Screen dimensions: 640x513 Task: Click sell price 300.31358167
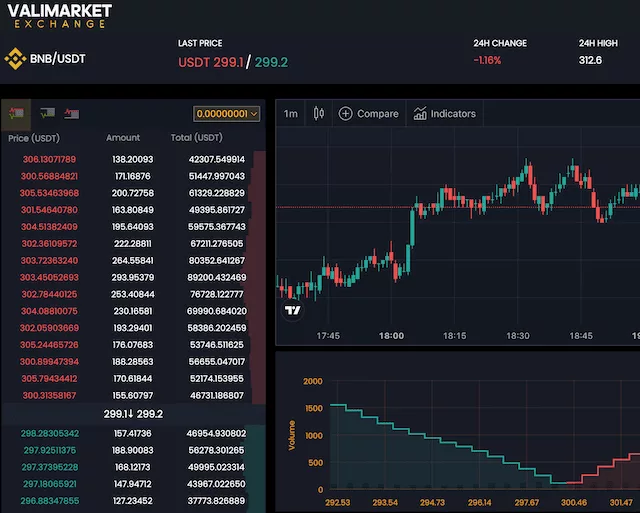[x=49, y=395]
